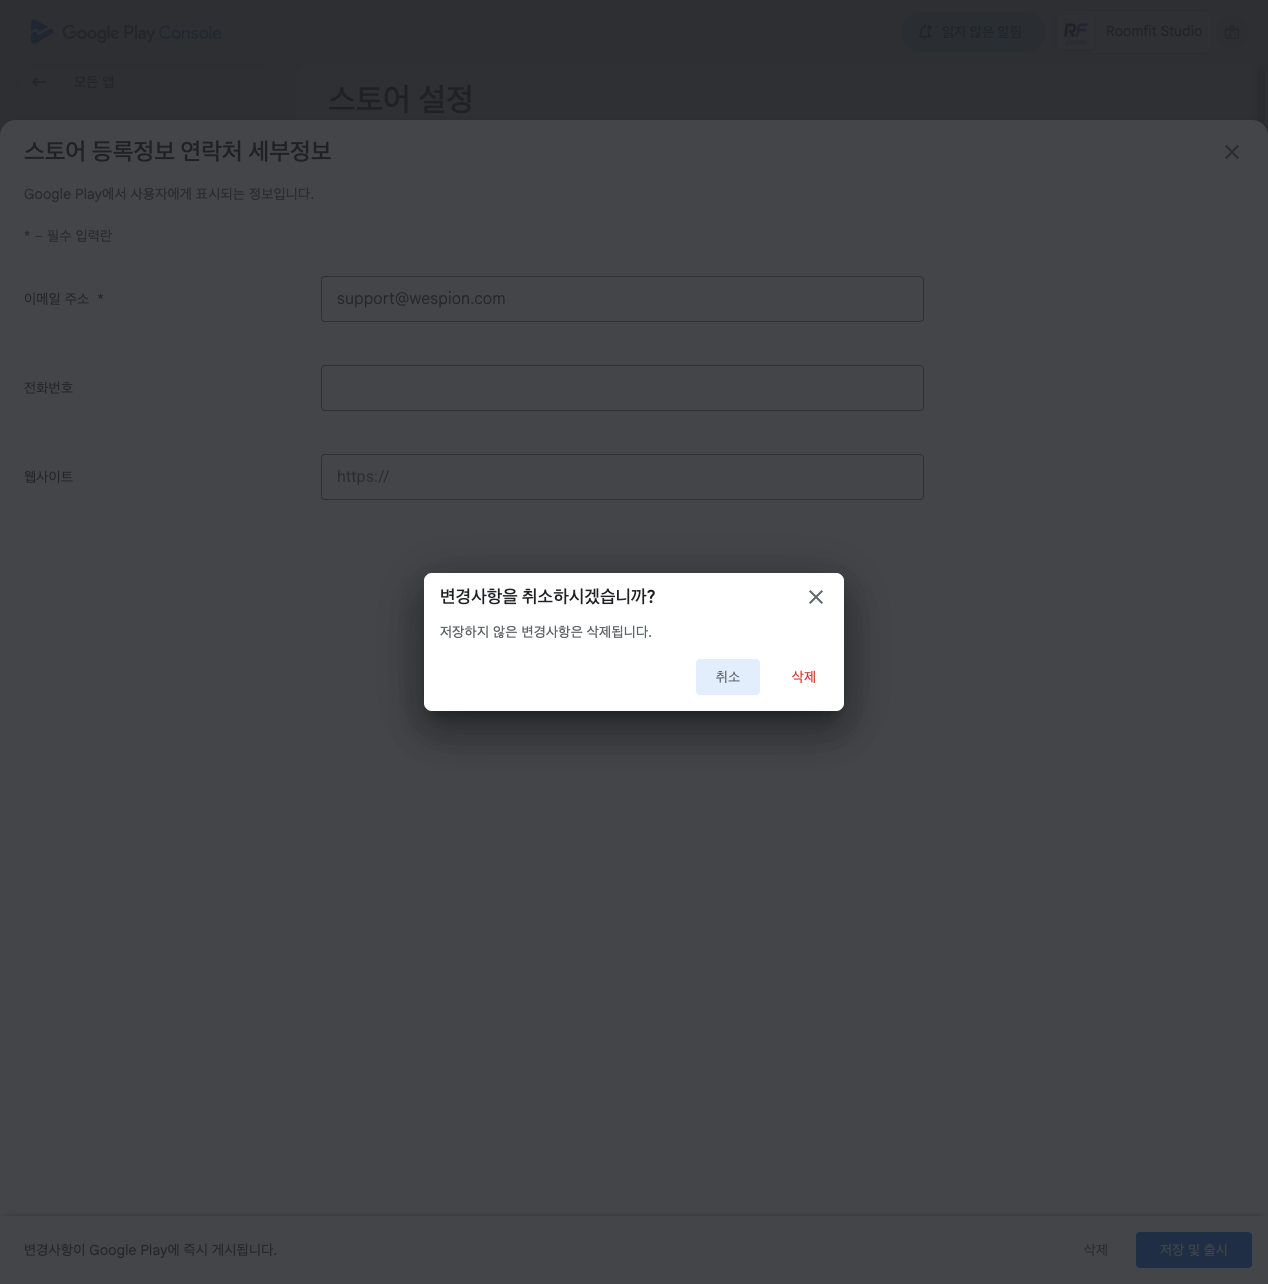Click the 웹사이트 field label
This screenshot has height=1284, width=1268.
point(49,477)
